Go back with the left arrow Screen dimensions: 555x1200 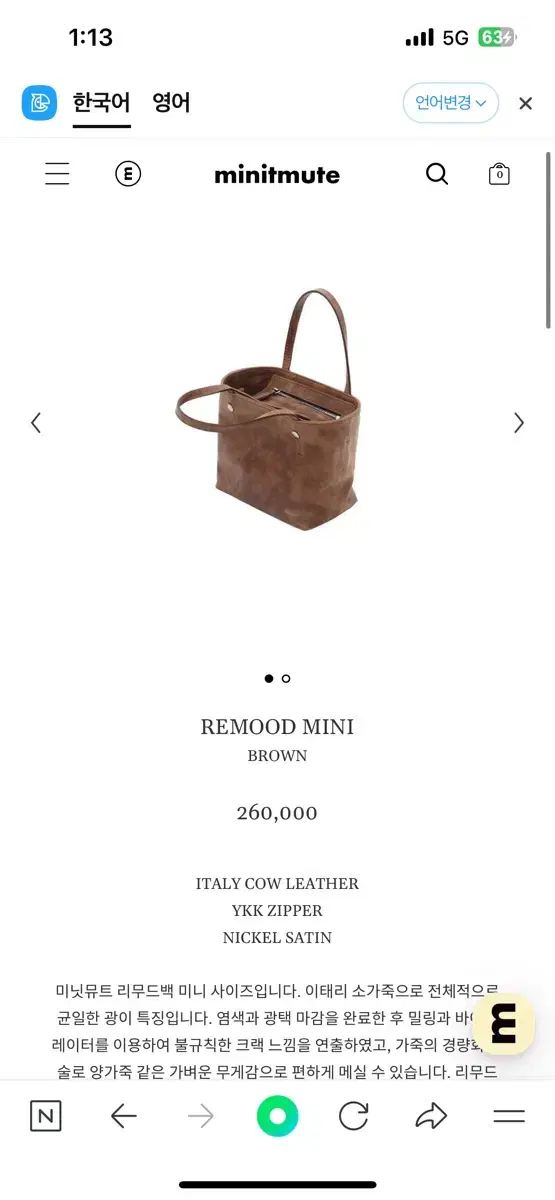[x=124, y=1116]
